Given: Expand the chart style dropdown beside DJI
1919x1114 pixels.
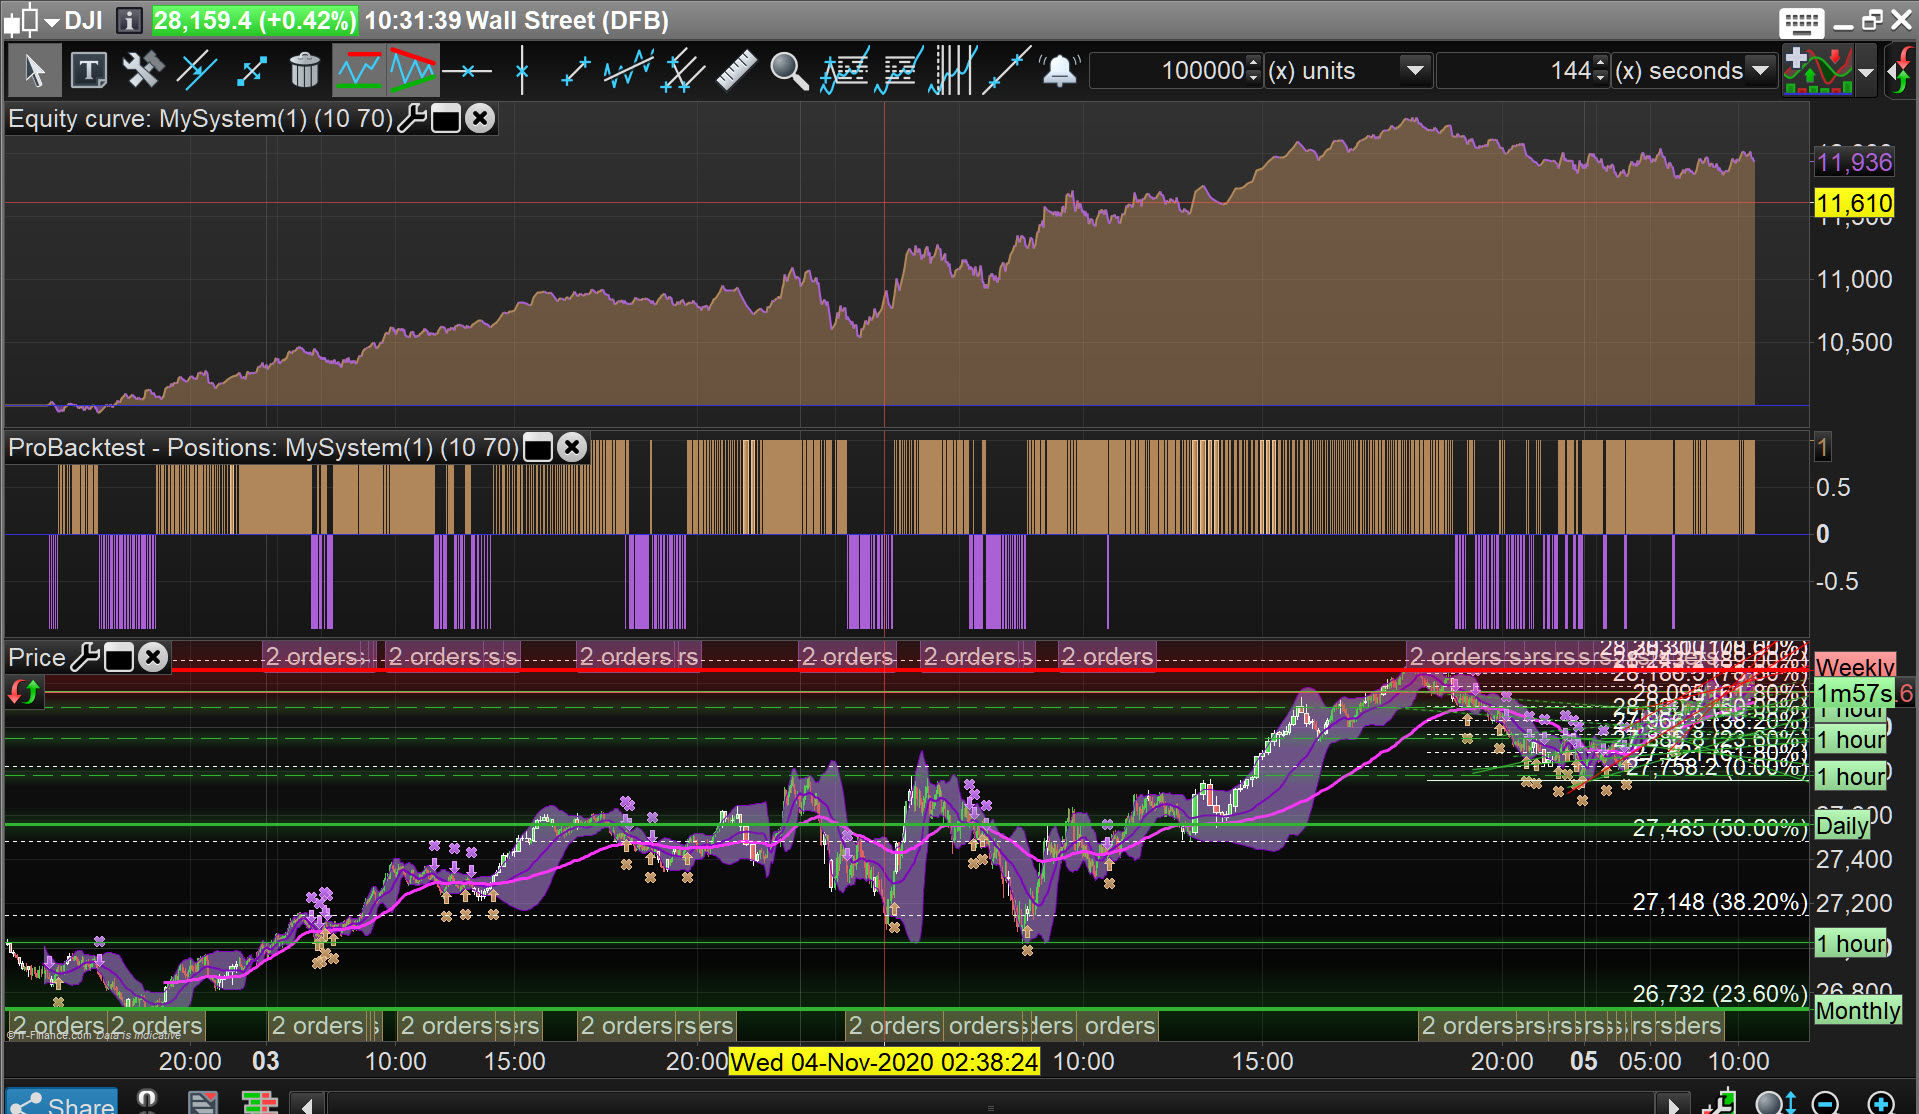Looking at the screenshot, I should [52, 21].
